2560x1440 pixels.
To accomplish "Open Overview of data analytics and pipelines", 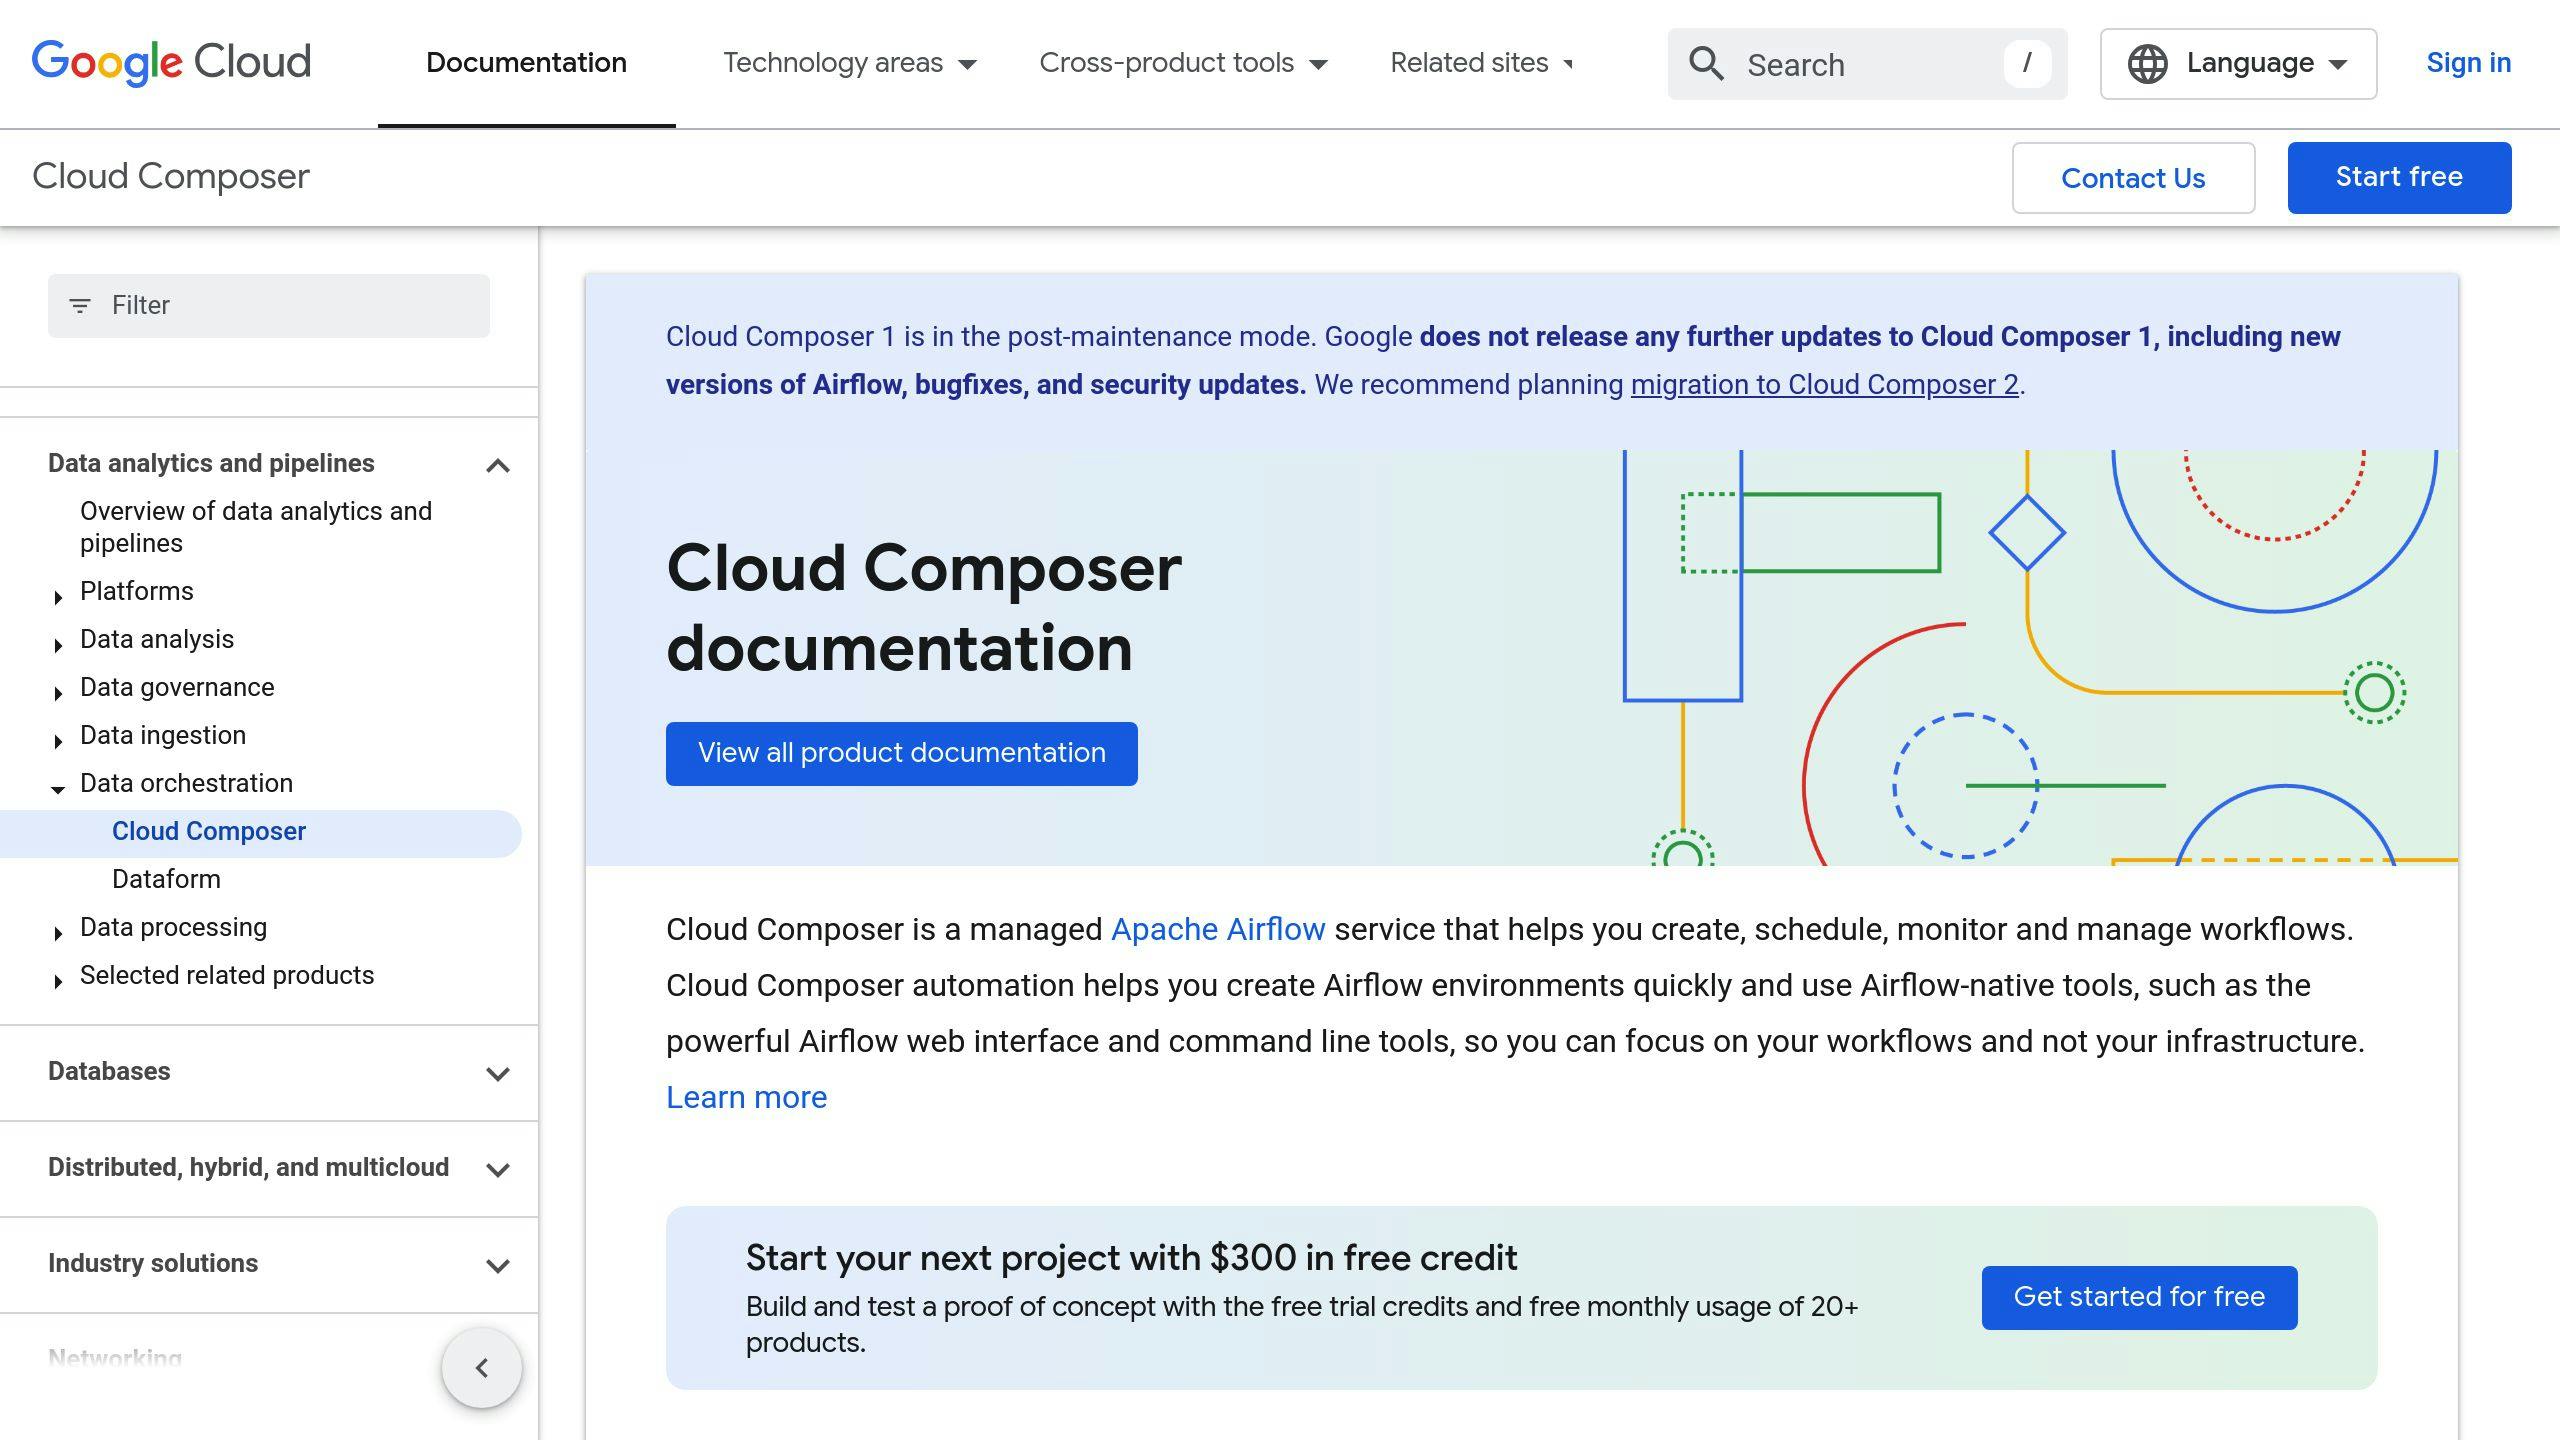I will click(256, 527).
